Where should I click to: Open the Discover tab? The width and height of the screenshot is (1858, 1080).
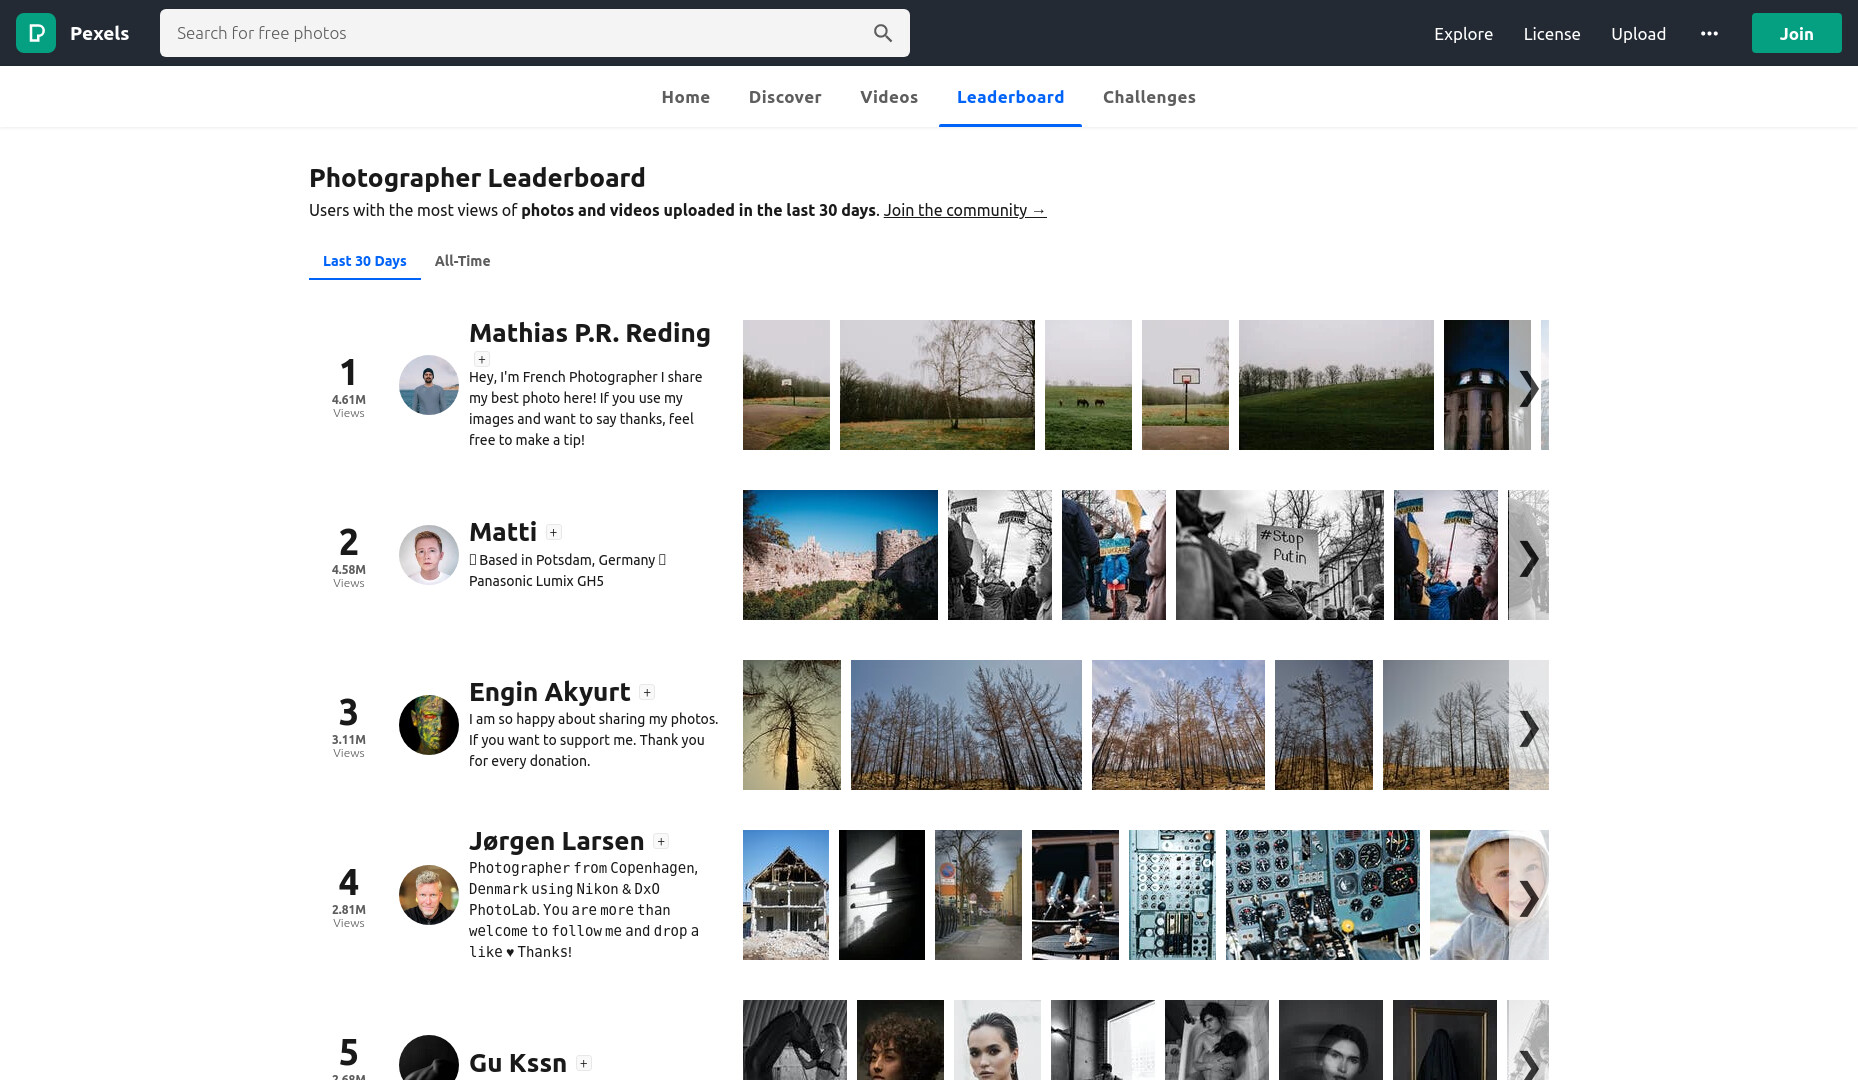pyautogui.click(x=785, y=97)
